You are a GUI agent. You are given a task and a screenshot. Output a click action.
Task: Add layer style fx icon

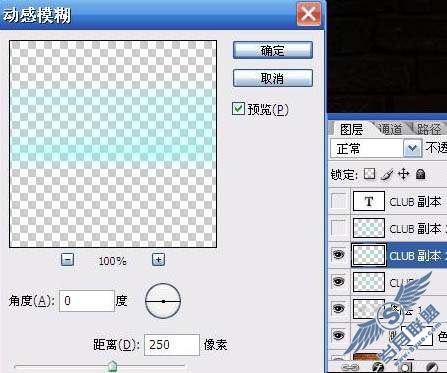(x=378, y=368)
